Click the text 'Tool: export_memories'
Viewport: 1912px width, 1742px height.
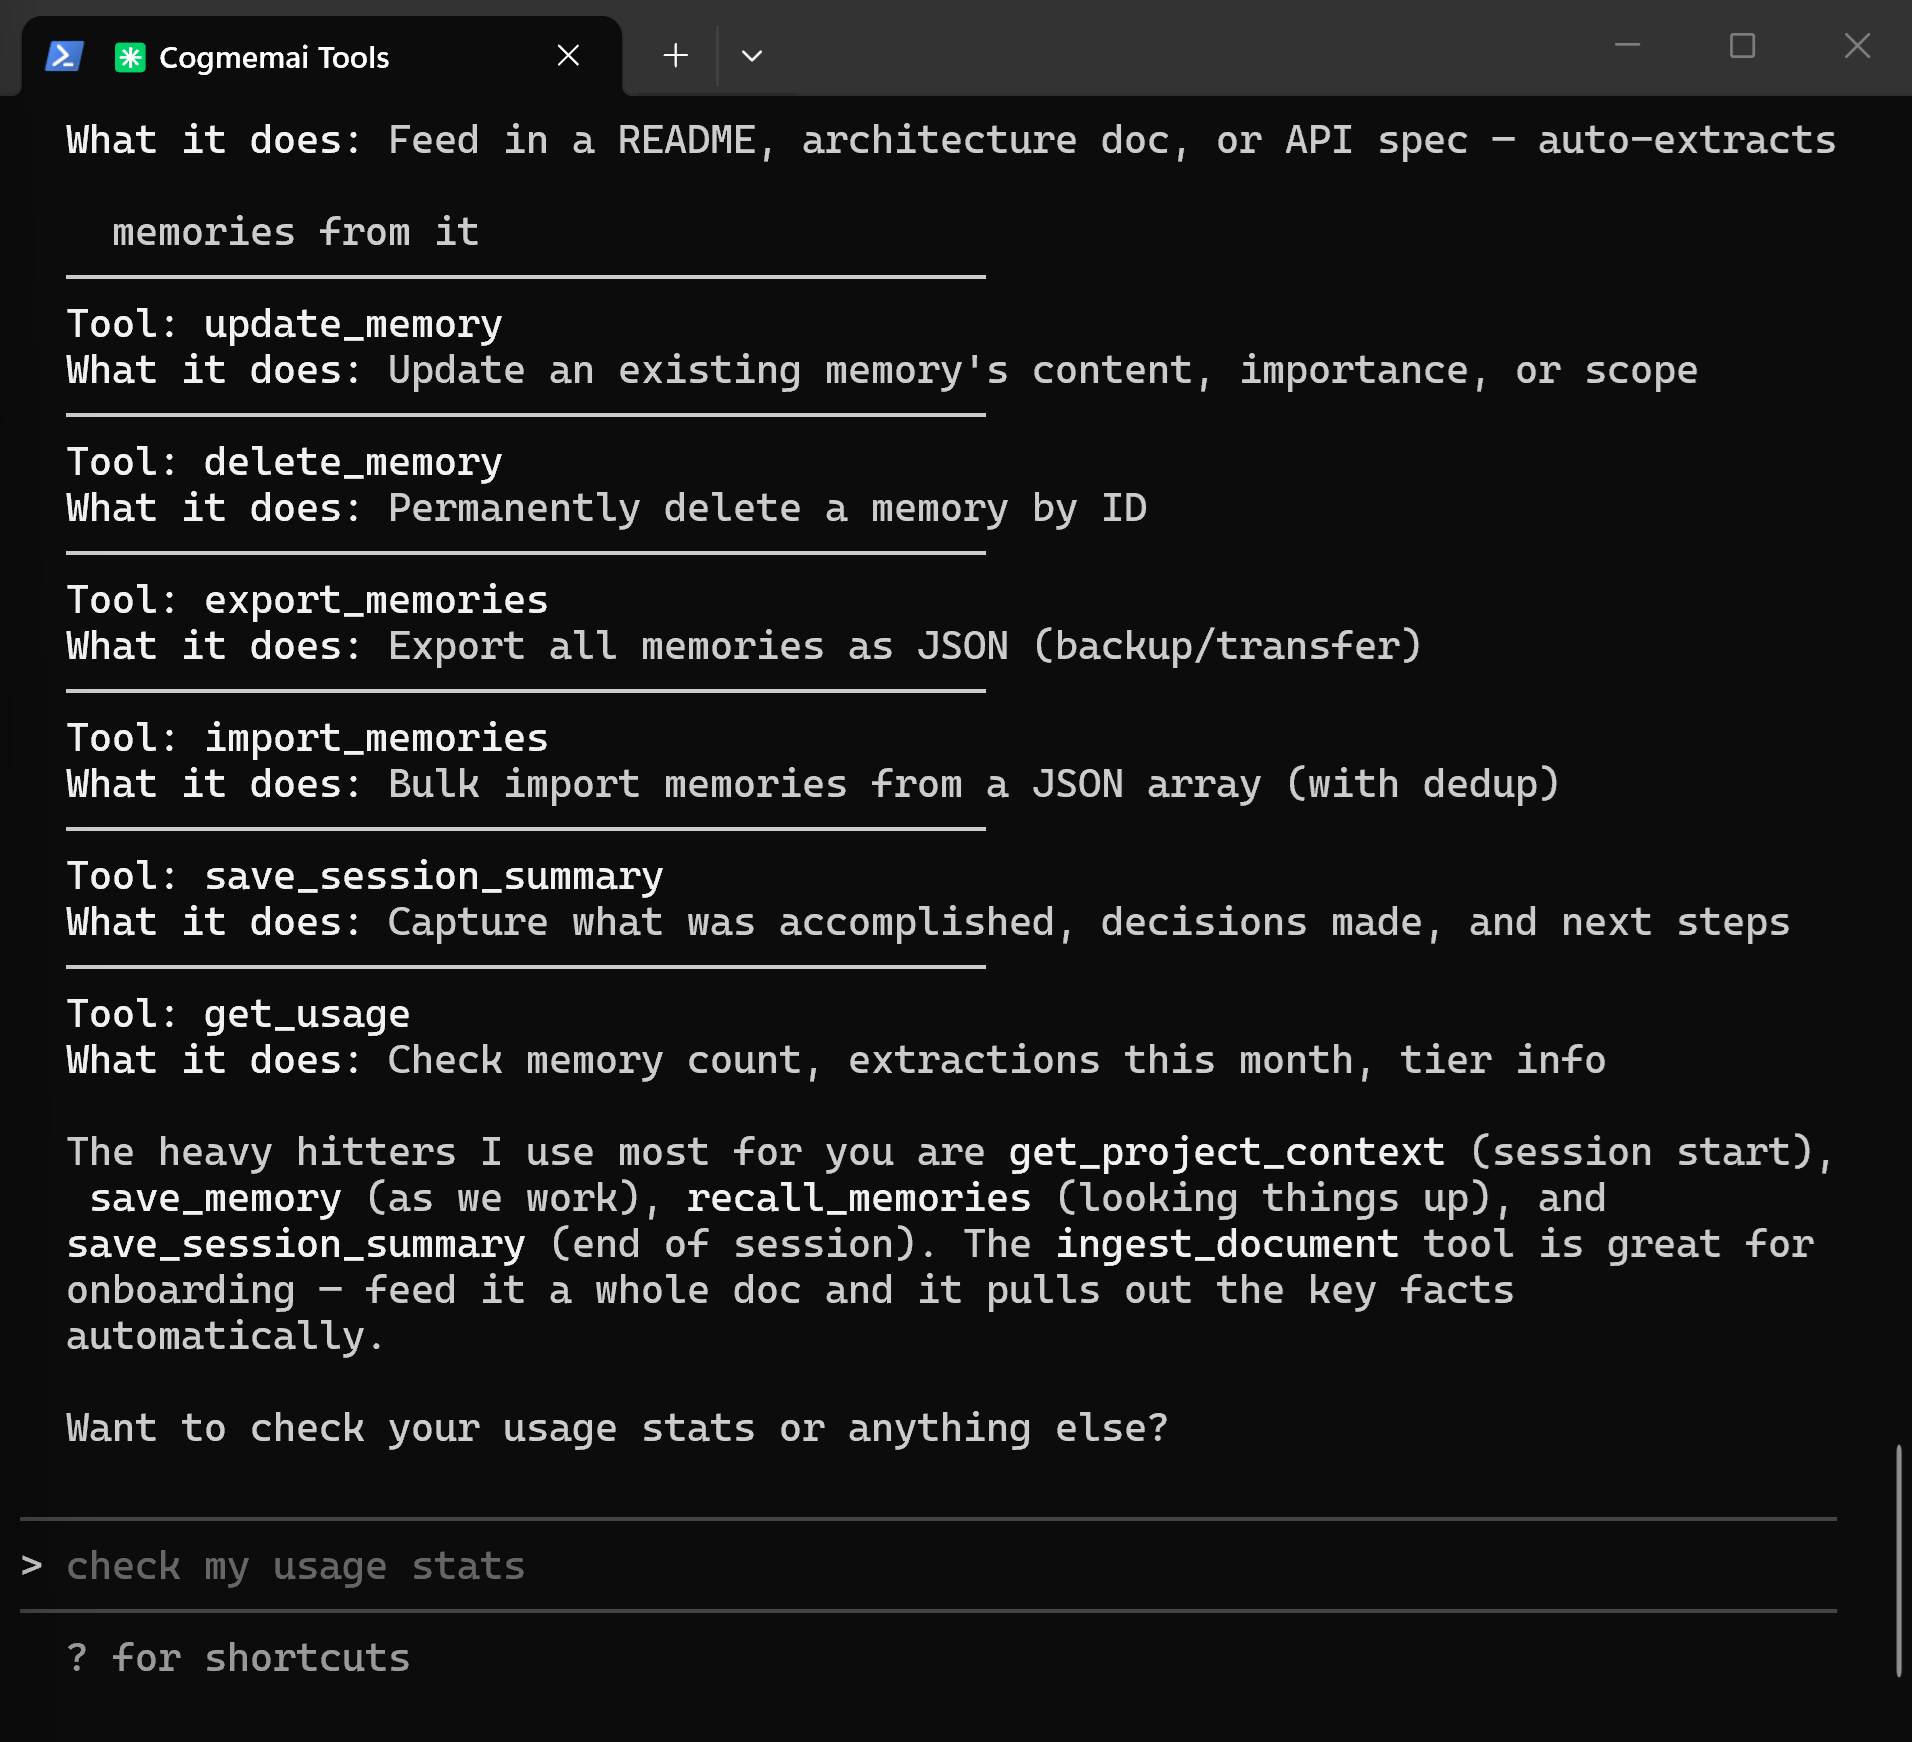click(x=307, y=600)
